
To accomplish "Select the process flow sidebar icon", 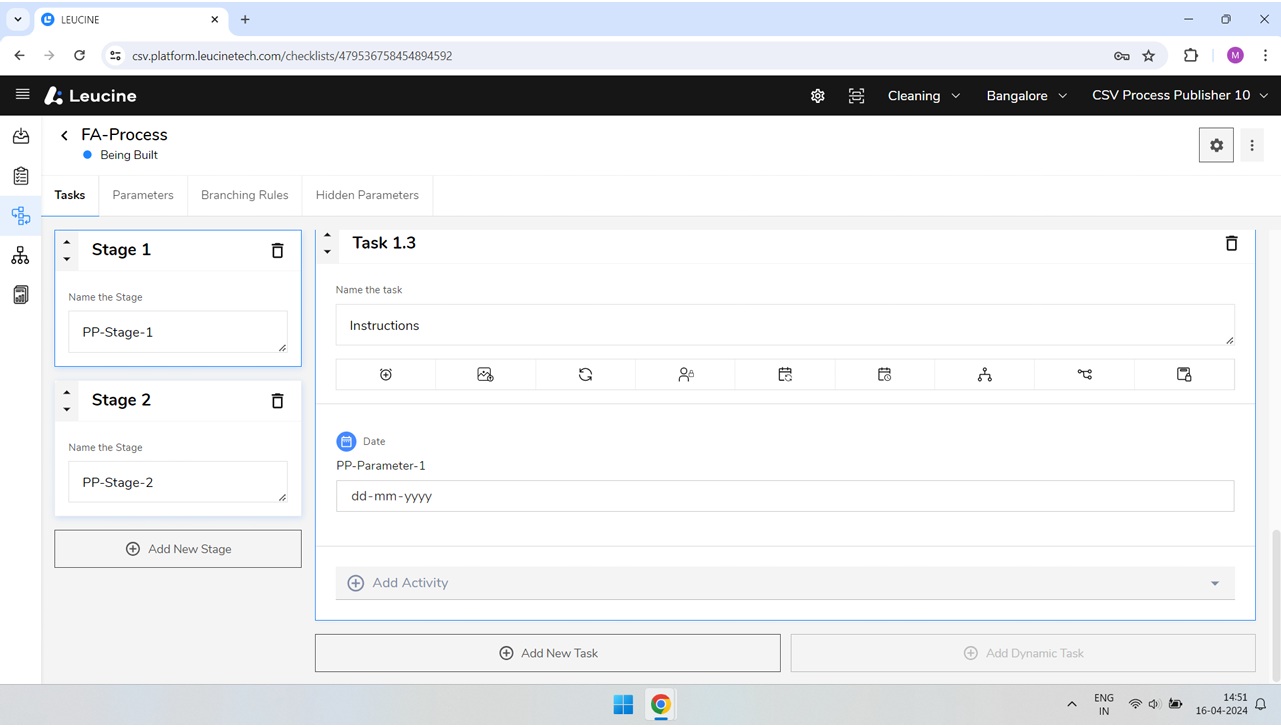I will coord(21,215).
